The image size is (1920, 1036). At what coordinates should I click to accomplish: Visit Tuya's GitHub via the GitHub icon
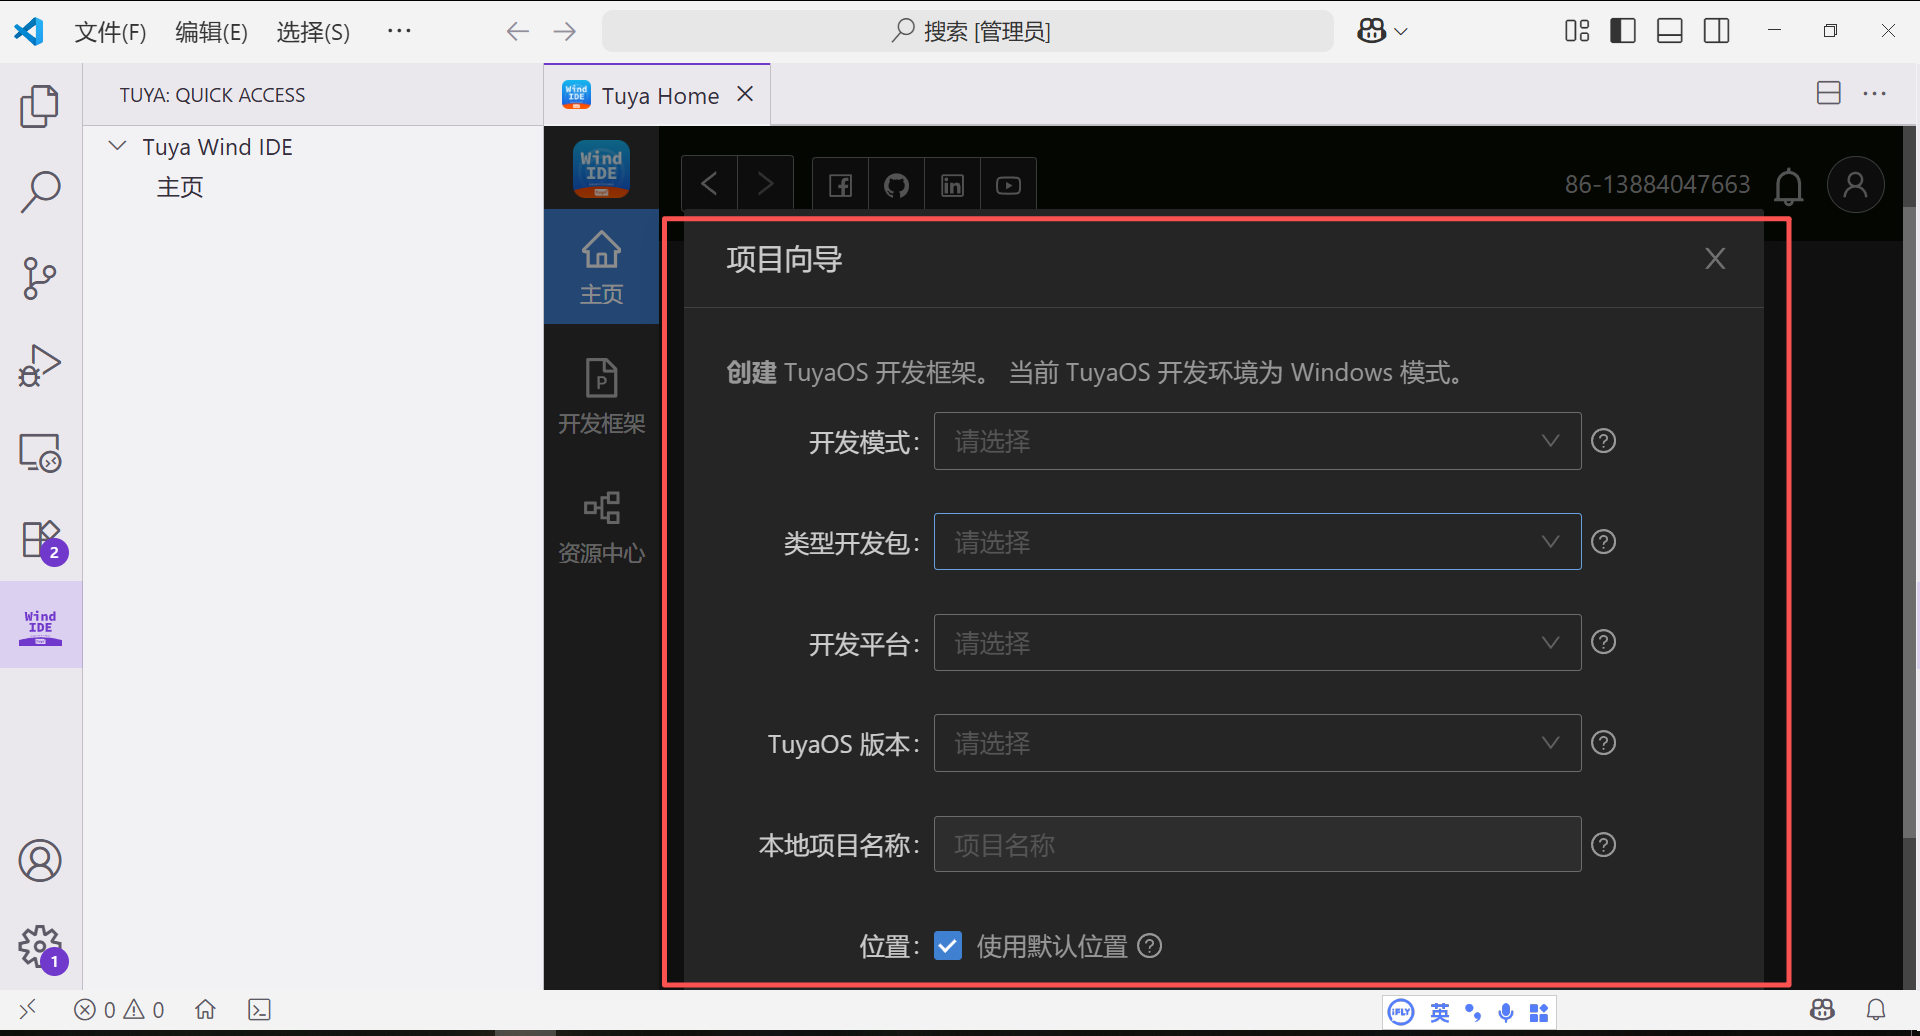click(x=896, y=183)
